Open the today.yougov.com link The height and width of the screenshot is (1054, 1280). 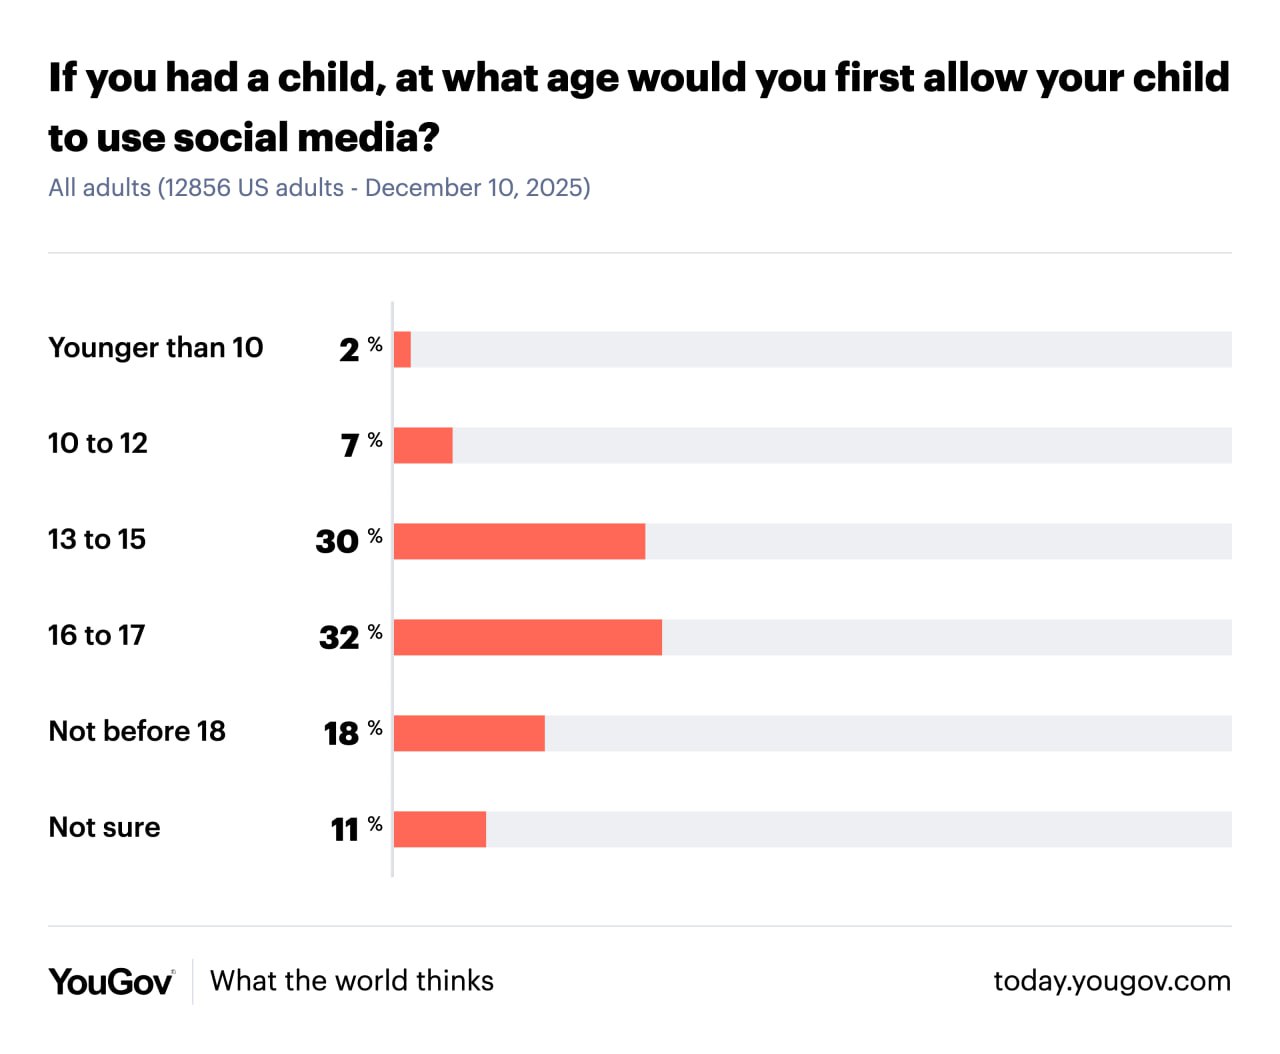pos(1111,981)
